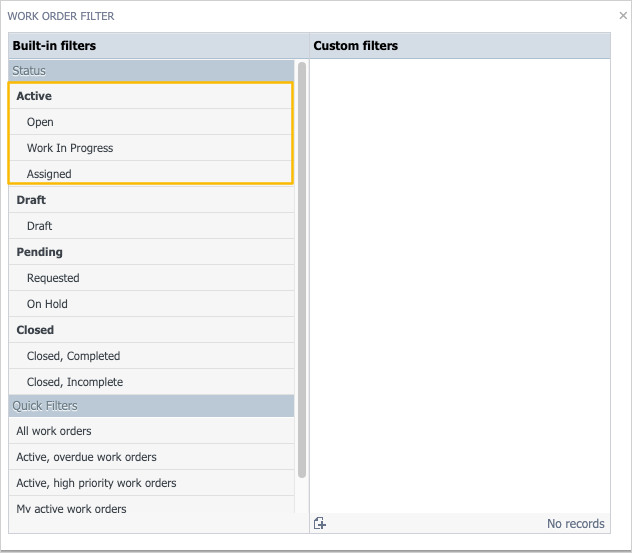Choose the Closed, Completed filter

[x=73, y=356]
